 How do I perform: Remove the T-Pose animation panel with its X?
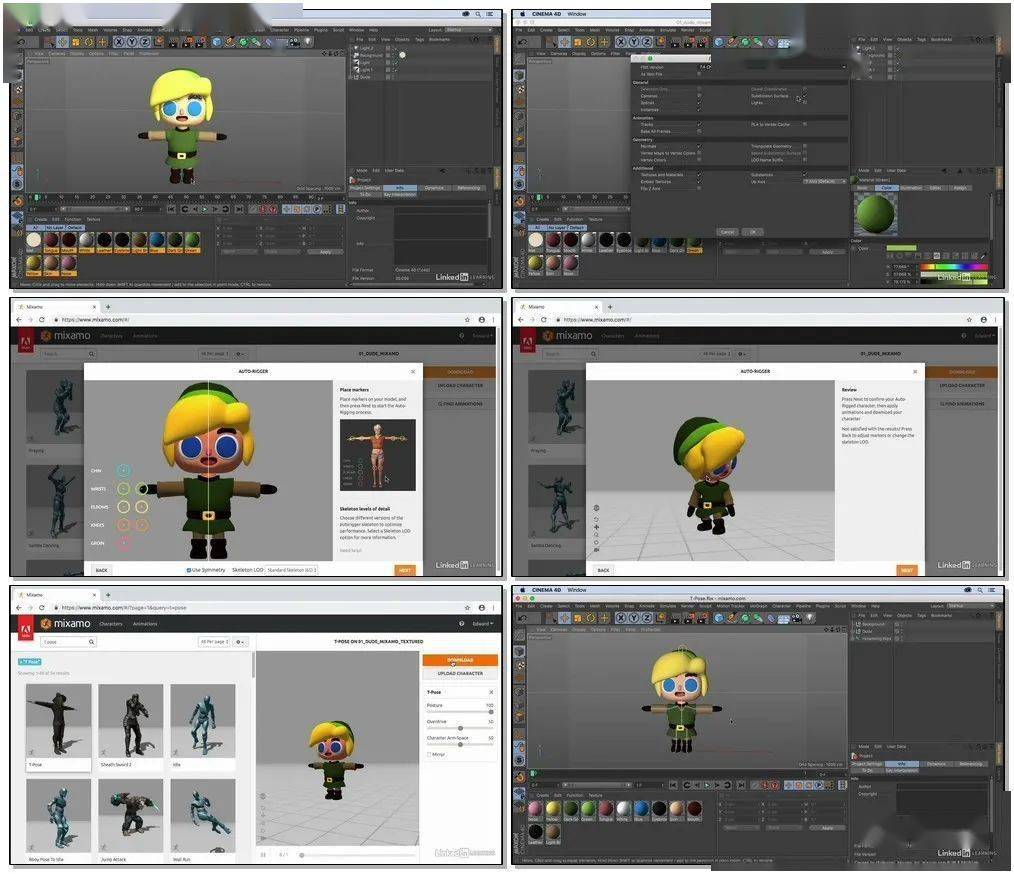491,692
